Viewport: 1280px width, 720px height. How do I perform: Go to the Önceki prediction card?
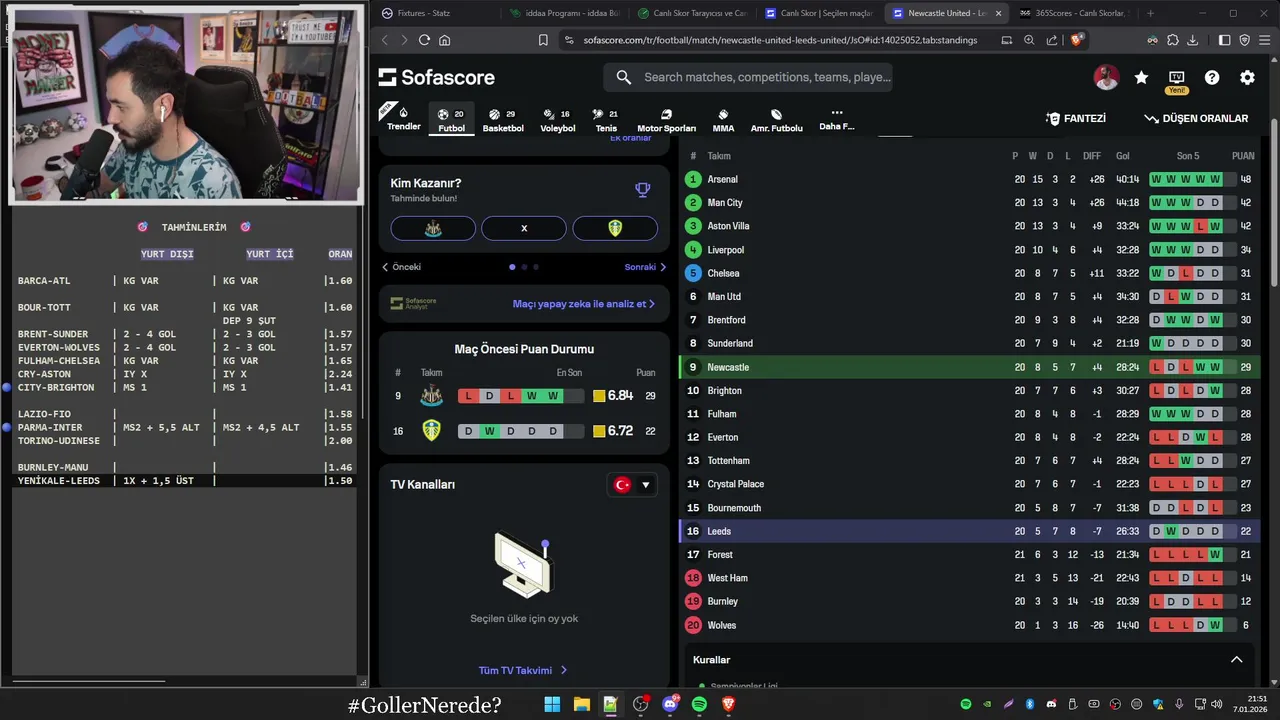coord(401,267)
